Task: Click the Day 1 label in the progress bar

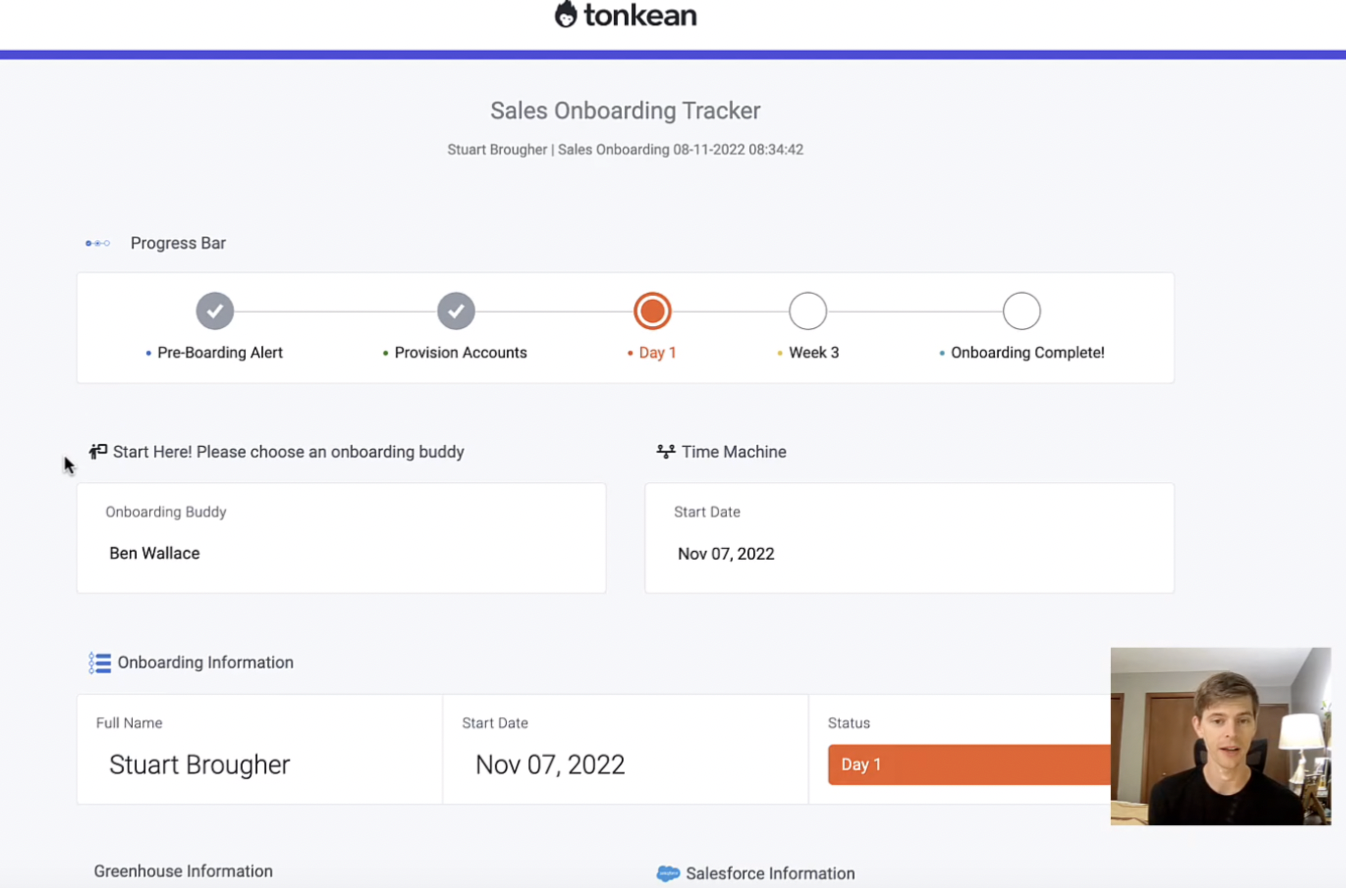Action: coord(658,352)
